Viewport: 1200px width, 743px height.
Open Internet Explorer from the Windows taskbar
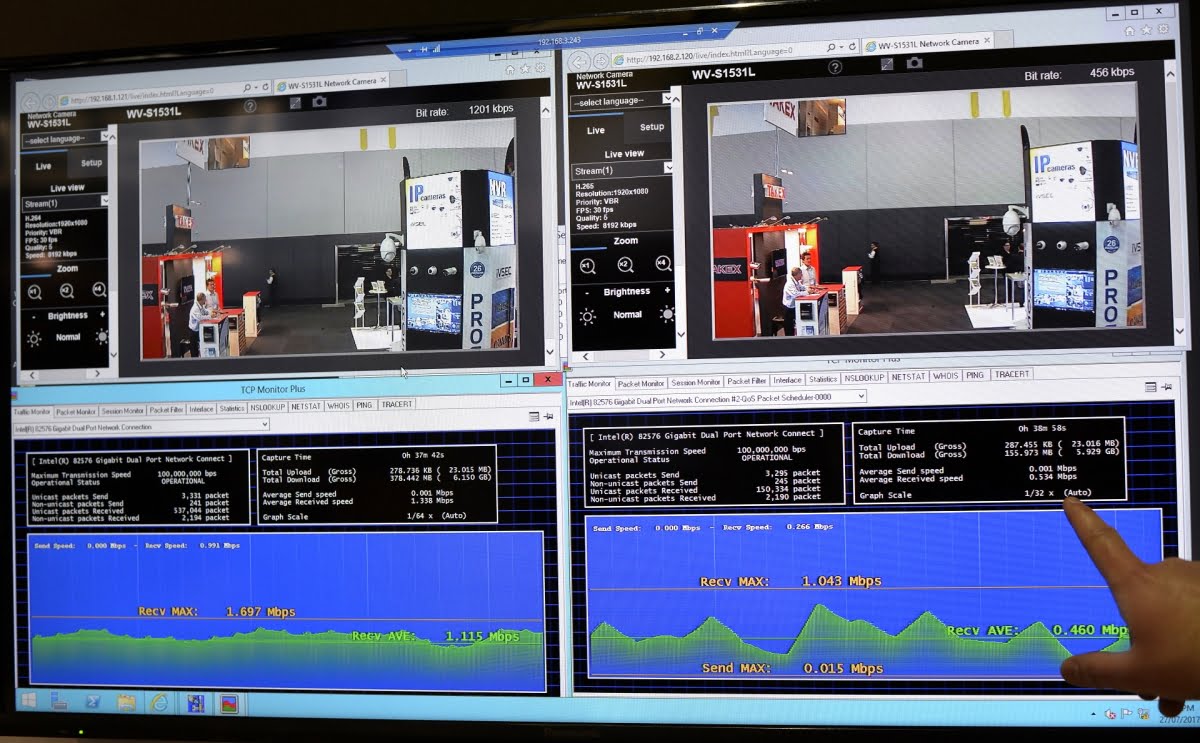pos(158,702)
